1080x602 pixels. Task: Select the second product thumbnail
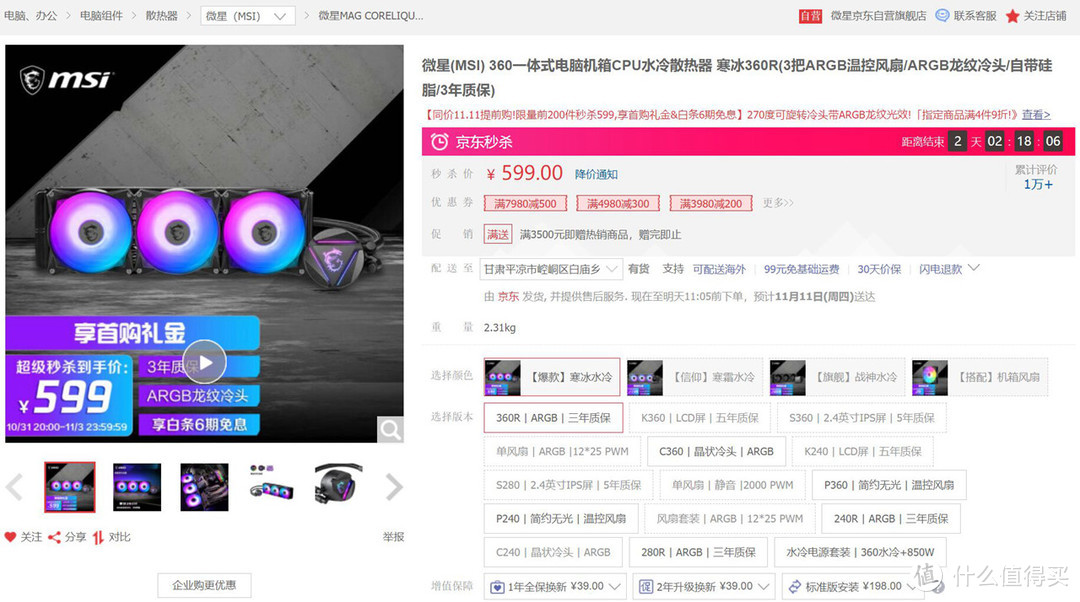pos(137,487)
